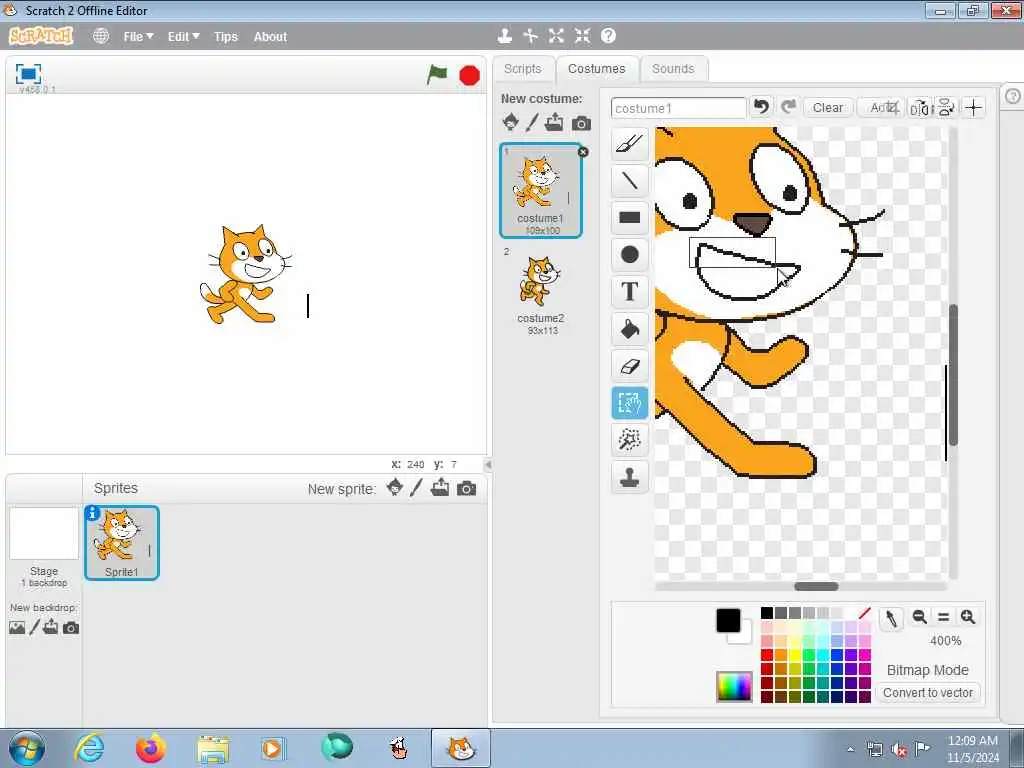Select the Remove background wand tool
Viewport: 1024px width, 768px height.
[630, 440]
